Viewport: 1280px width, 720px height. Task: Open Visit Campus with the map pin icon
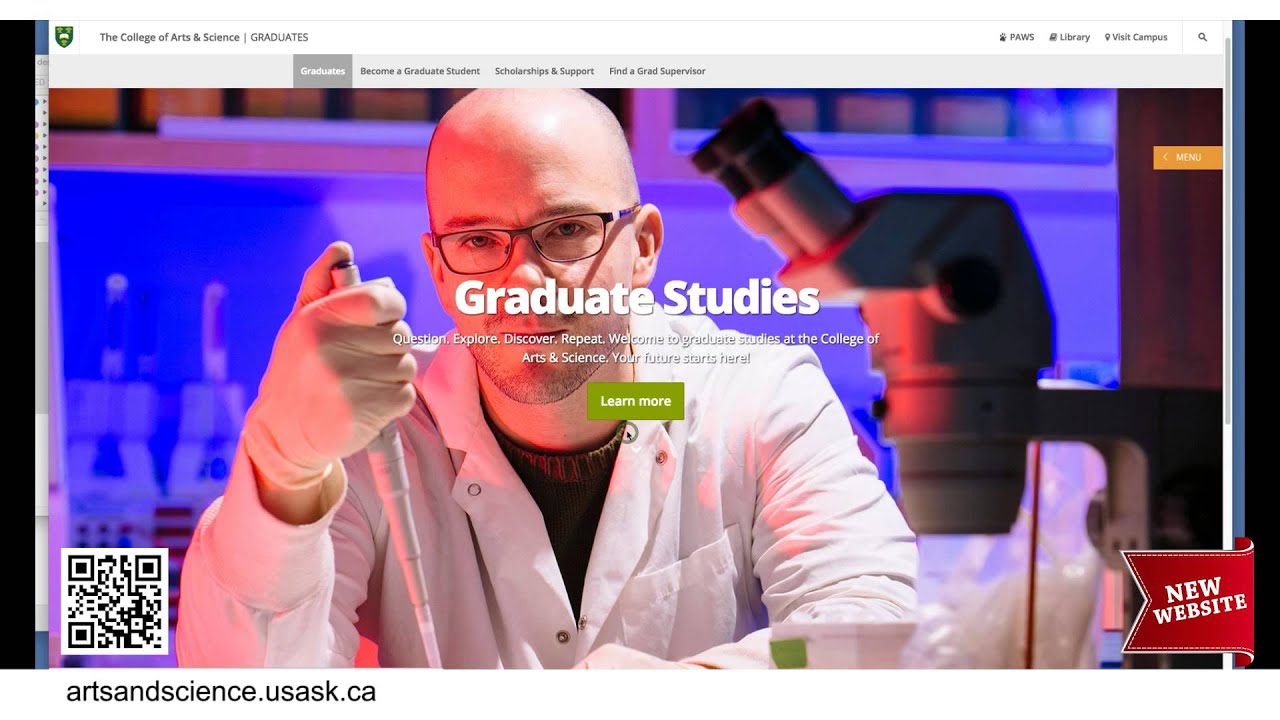click(1136, 37)
